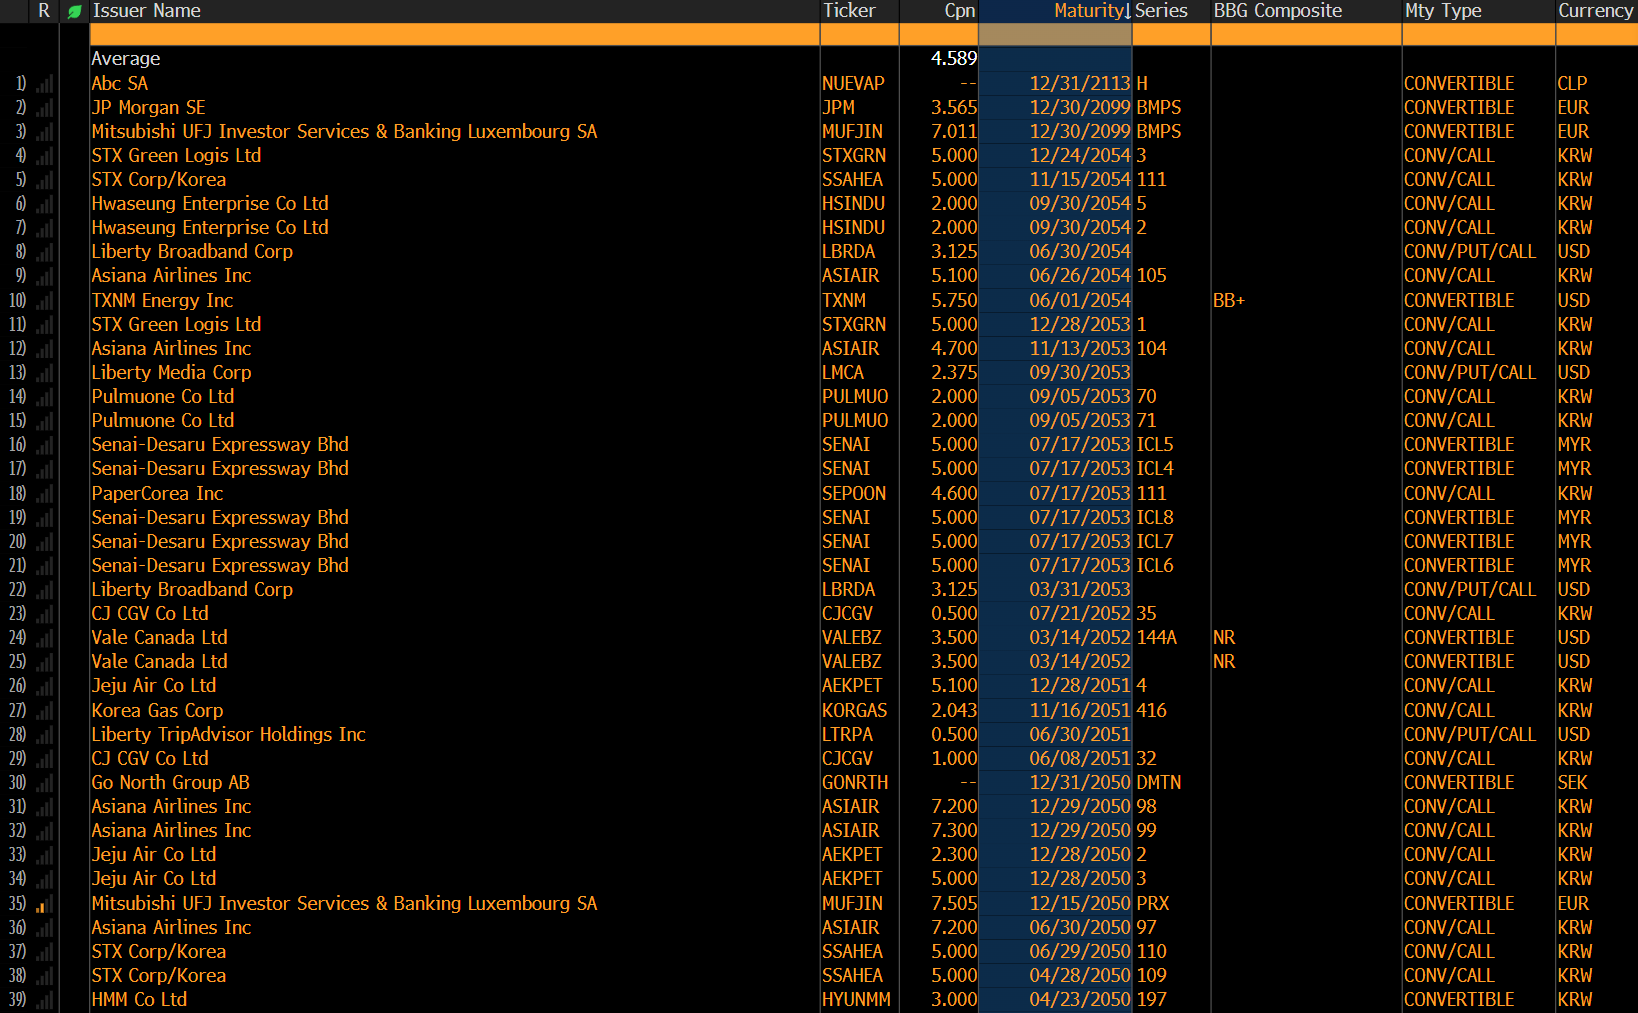Open Liberty TripAdvisor Holdings Inc issuer
The image size is (1638, 1013).
[228, 735]
